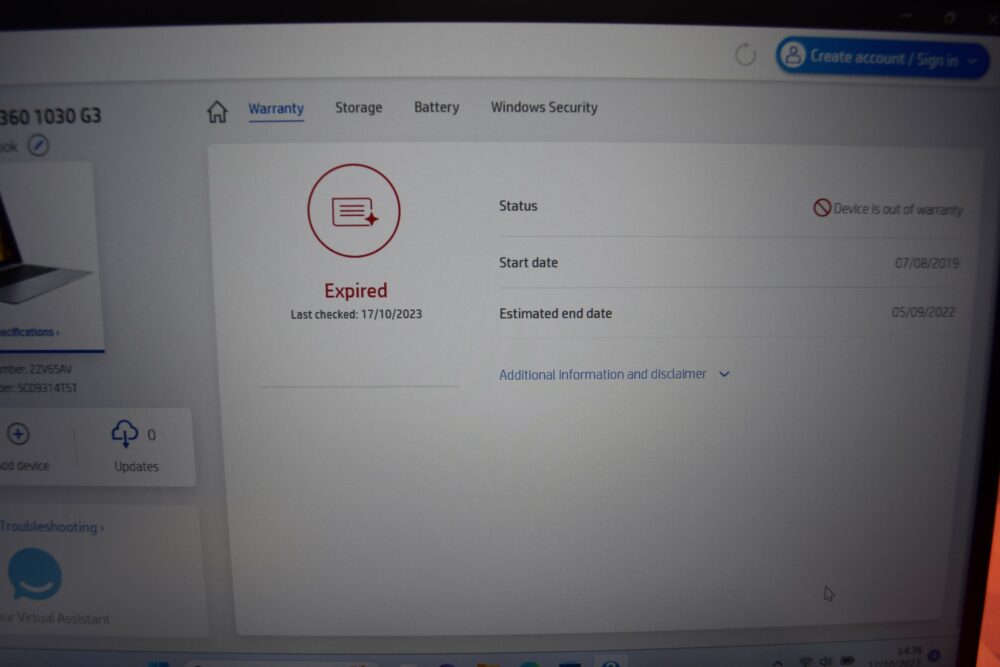
Task: Show hidden tray icons chevron
Action: point(777,663)
